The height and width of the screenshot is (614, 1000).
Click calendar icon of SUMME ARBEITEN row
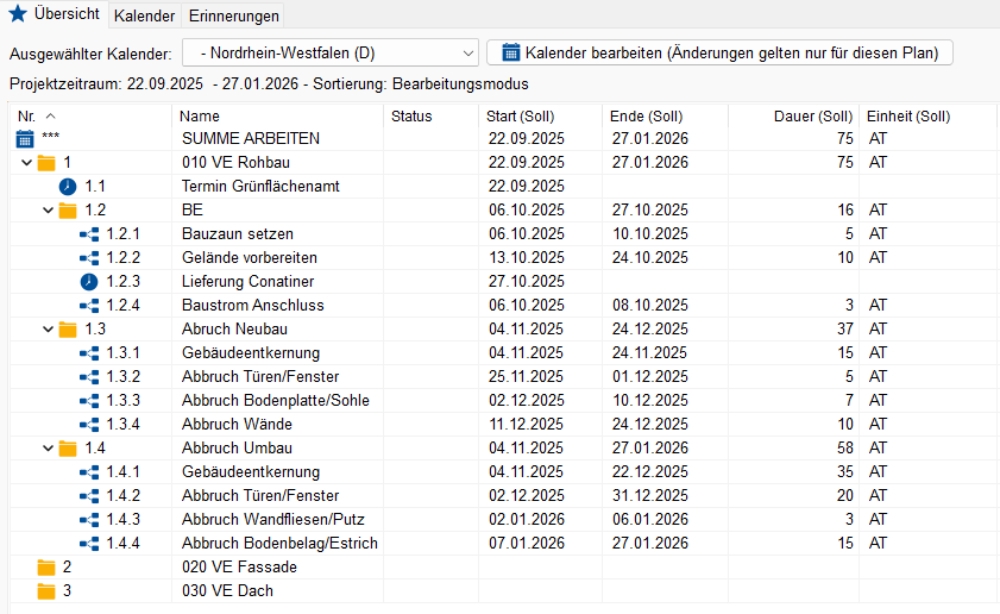coord(24,138)
